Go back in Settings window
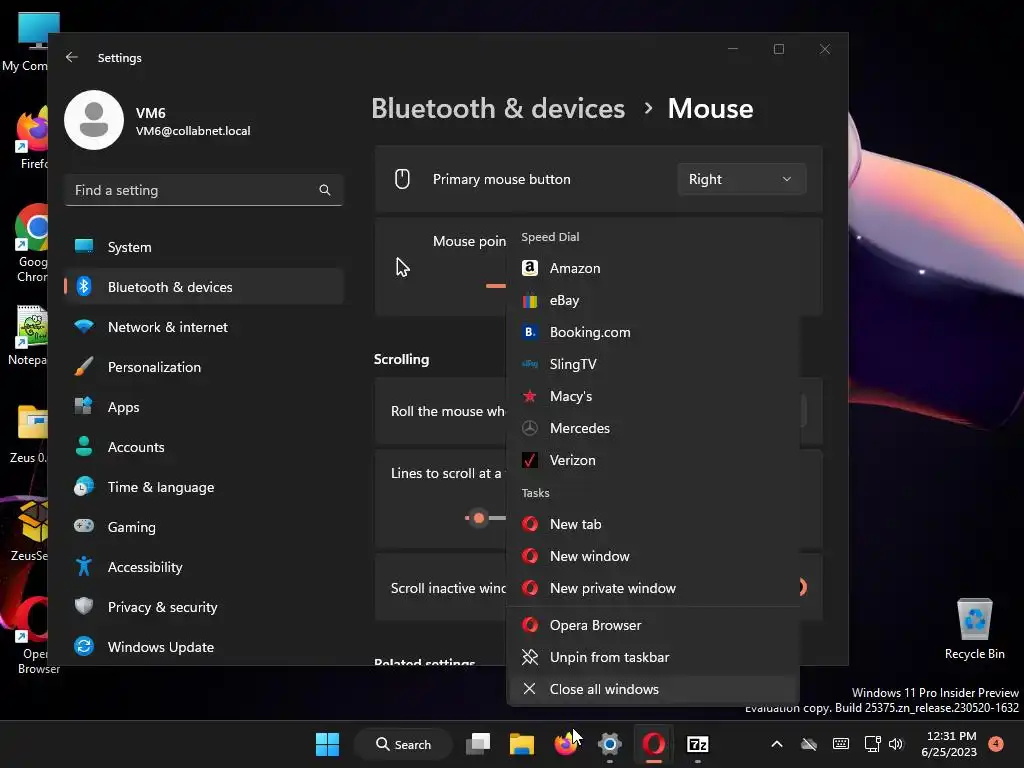Viewport: 1024px width, 768px height. tap(72, 57)
